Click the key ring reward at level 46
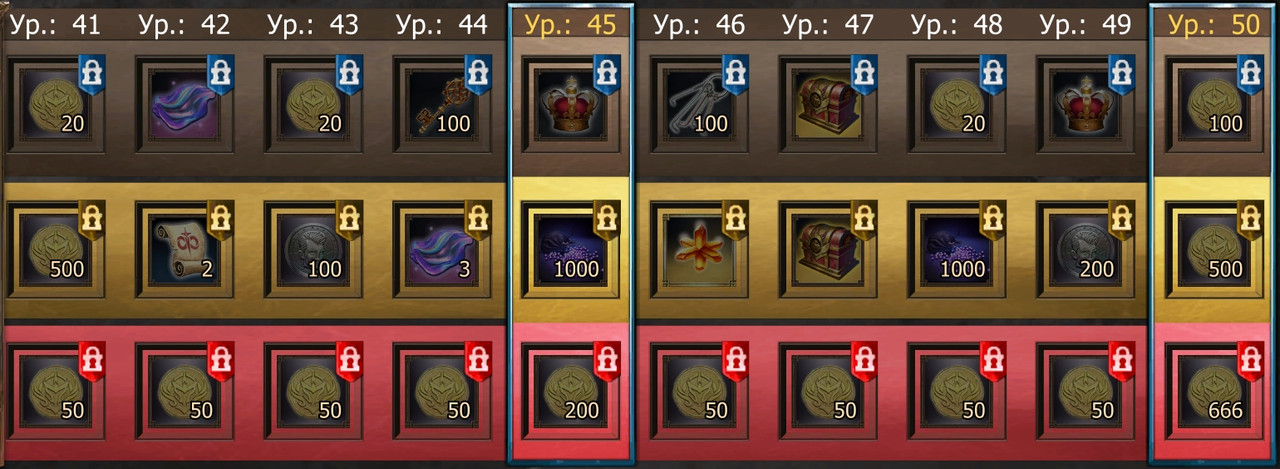1280x469 pixels. click(699, 104)
